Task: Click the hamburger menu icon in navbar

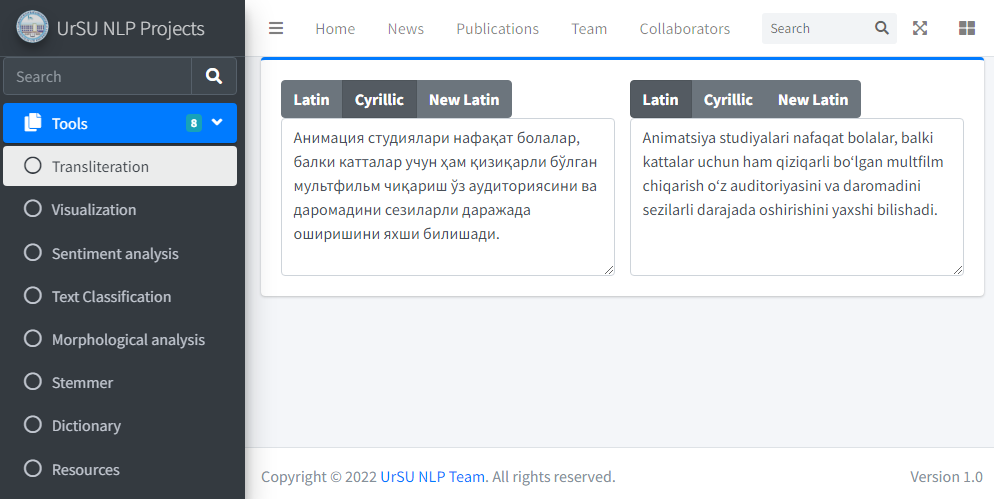Action: 276,28
